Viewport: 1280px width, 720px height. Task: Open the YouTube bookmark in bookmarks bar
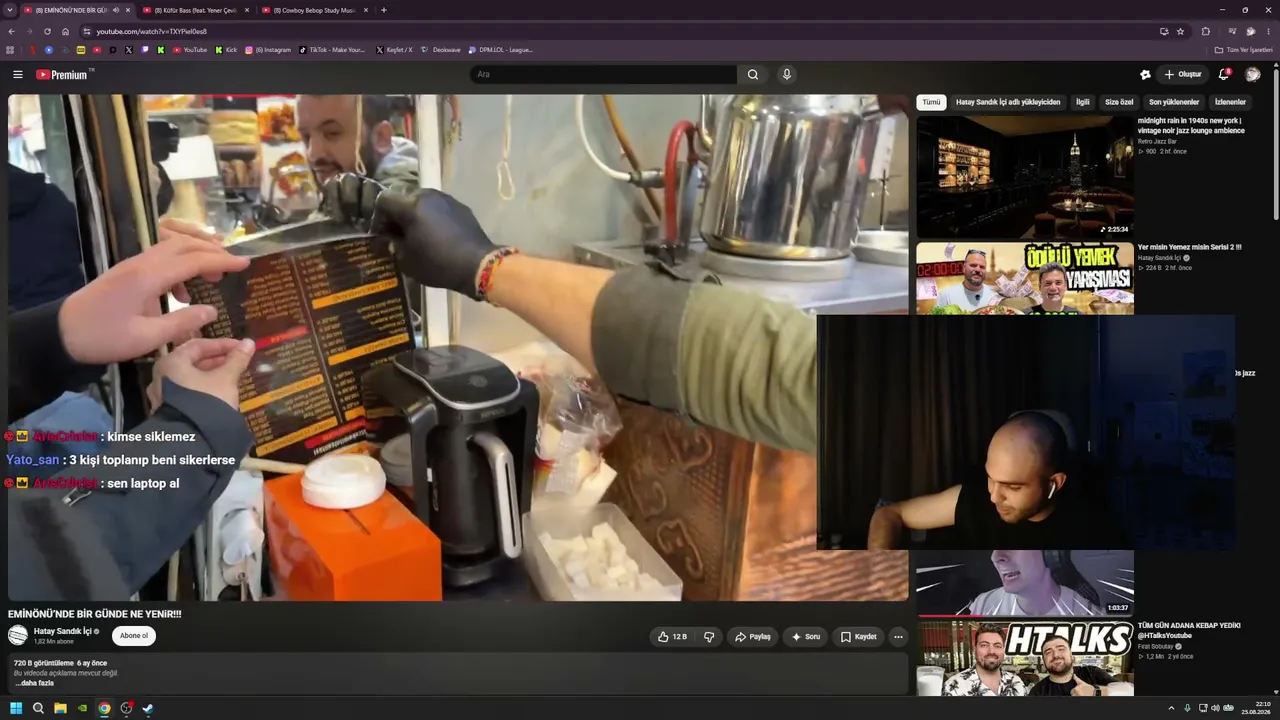(x=190, y=50)
